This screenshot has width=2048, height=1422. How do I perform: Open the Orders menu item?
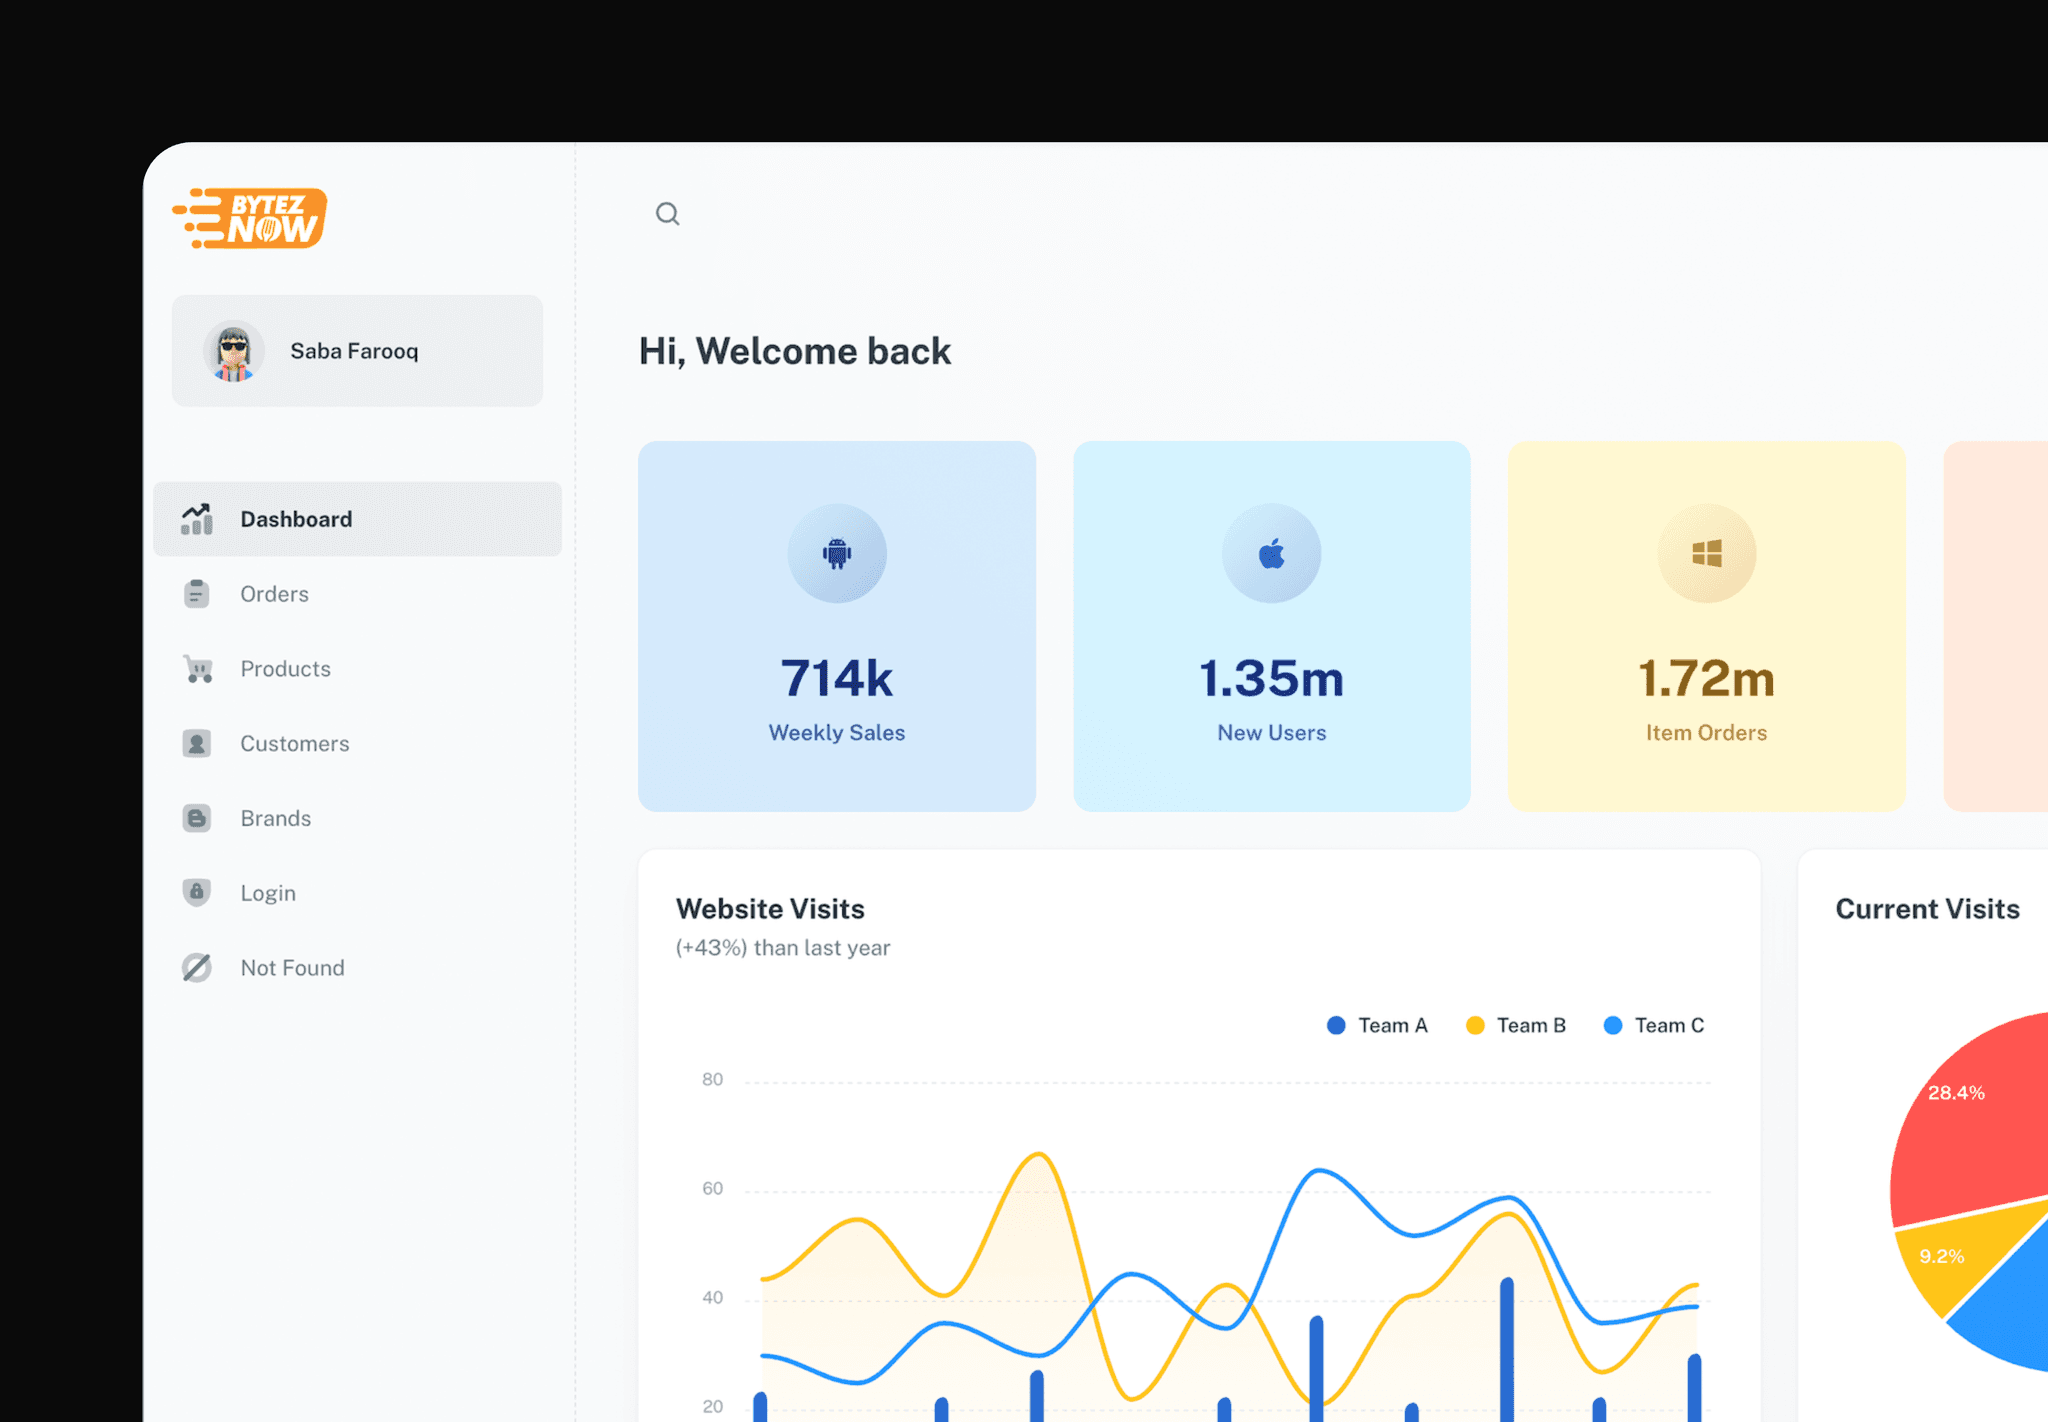tap(274, 594)
